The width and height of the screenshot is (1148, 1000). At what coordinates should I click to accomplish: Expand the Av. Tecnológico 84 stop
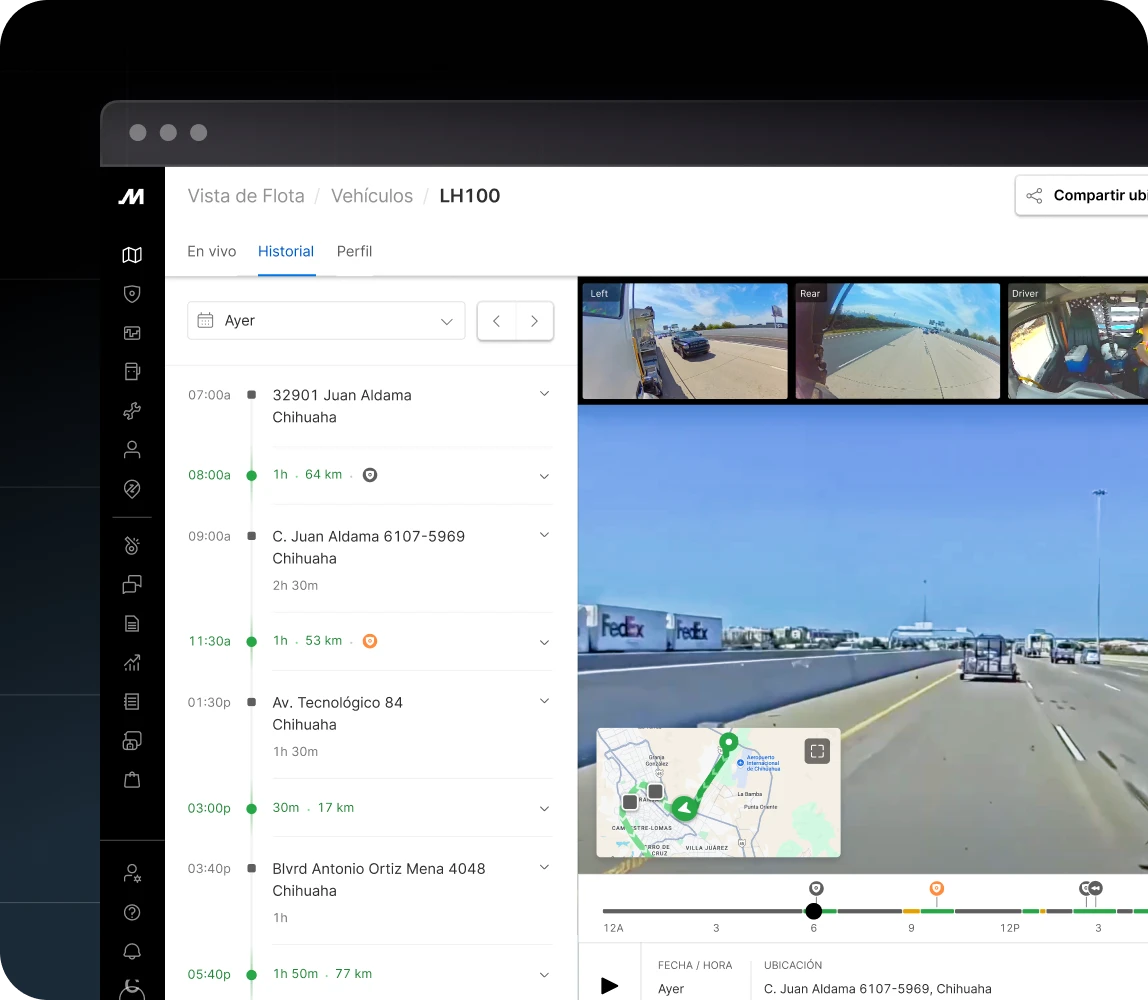[x=544, y=701]
